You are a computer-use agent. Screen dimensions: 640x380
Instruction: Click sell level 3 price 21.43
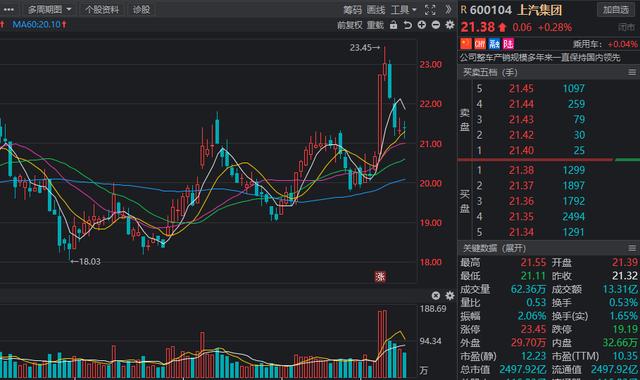point(521,120)
